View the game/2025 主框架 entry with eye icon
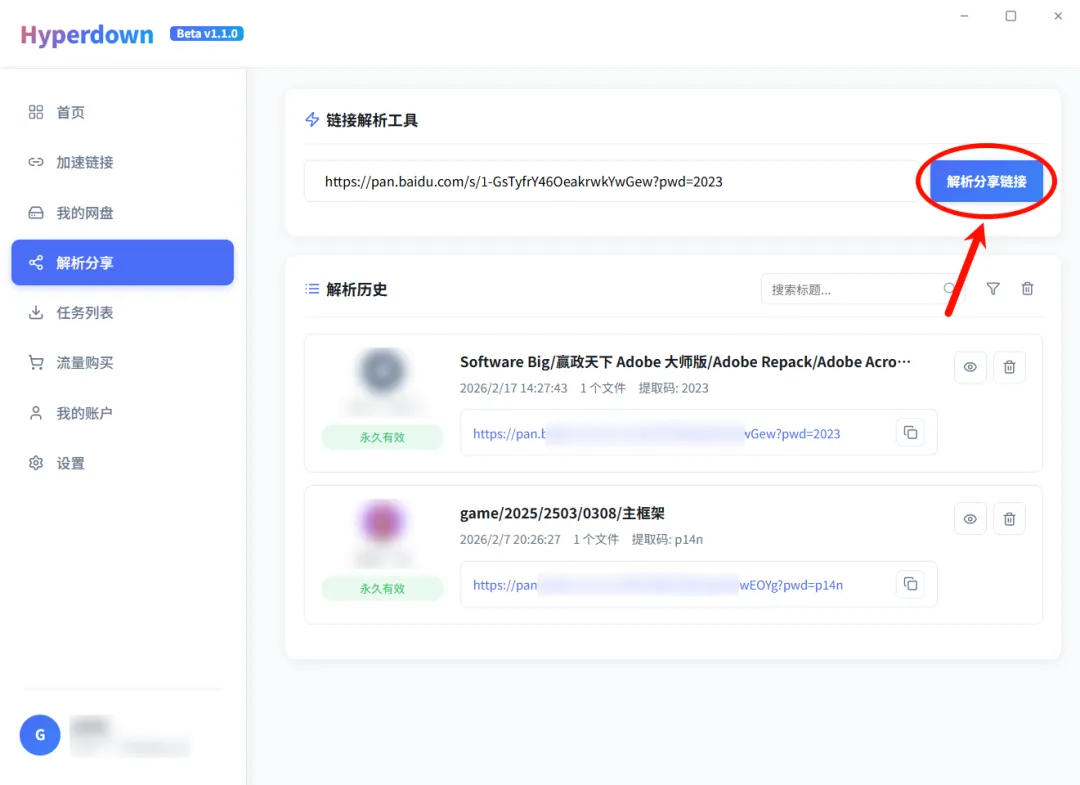Viewport: 1080px width, 785px height. pos(970,519)
